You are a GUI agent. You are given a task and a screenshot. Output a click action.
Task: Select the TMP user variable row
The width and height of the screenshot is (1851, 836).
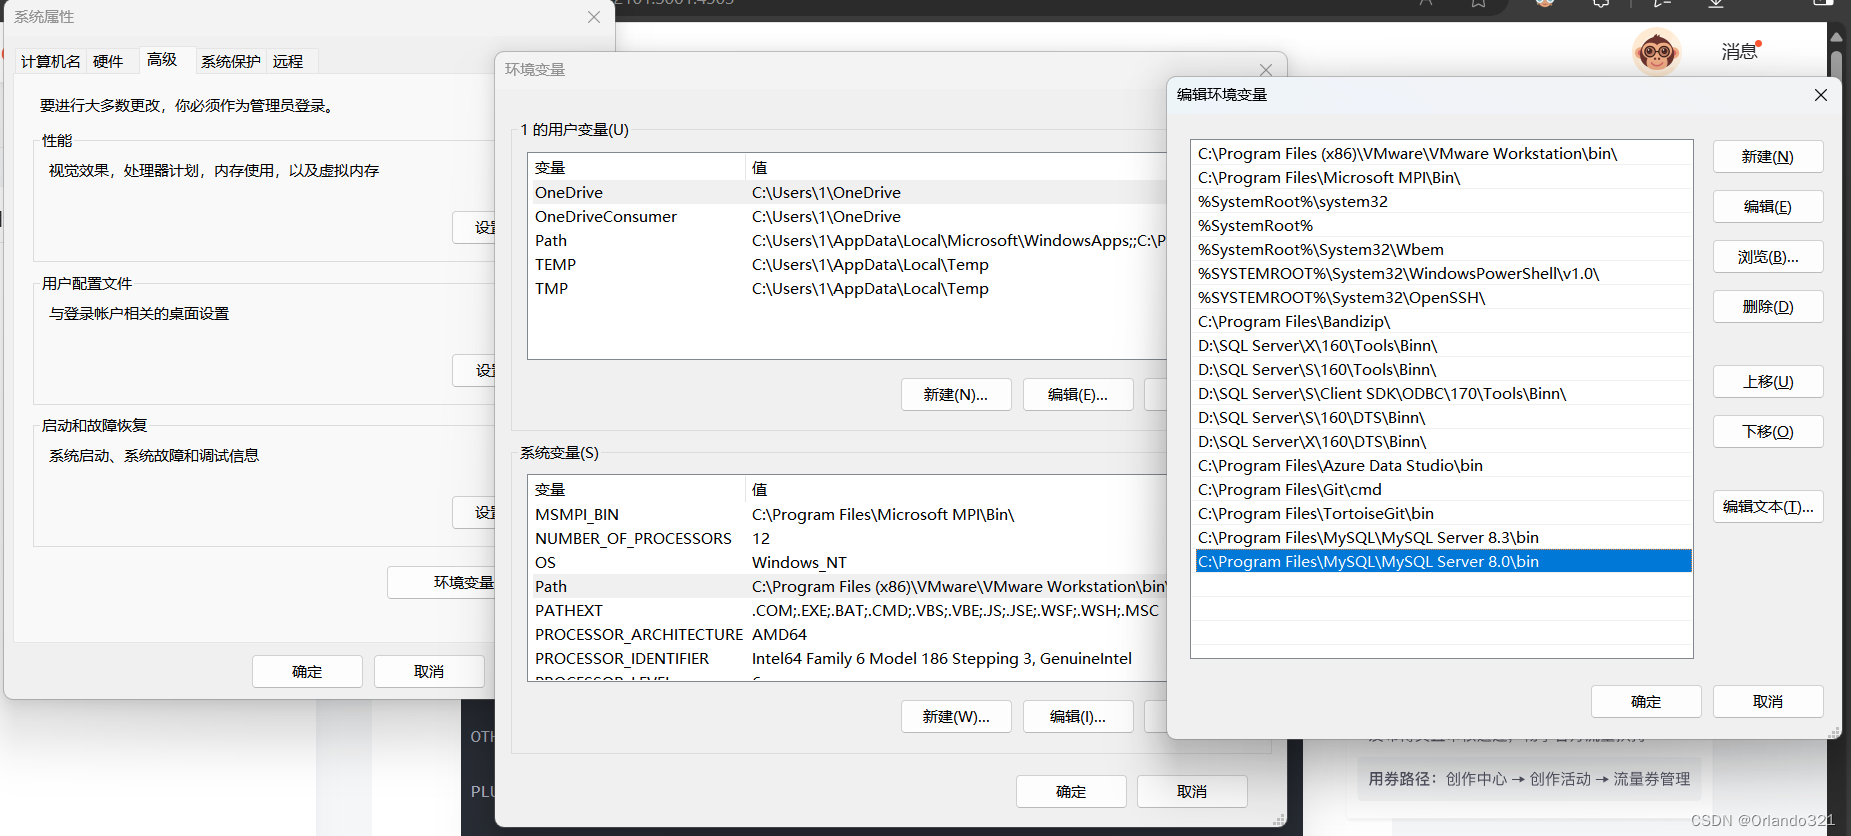(x=848, y=288)
